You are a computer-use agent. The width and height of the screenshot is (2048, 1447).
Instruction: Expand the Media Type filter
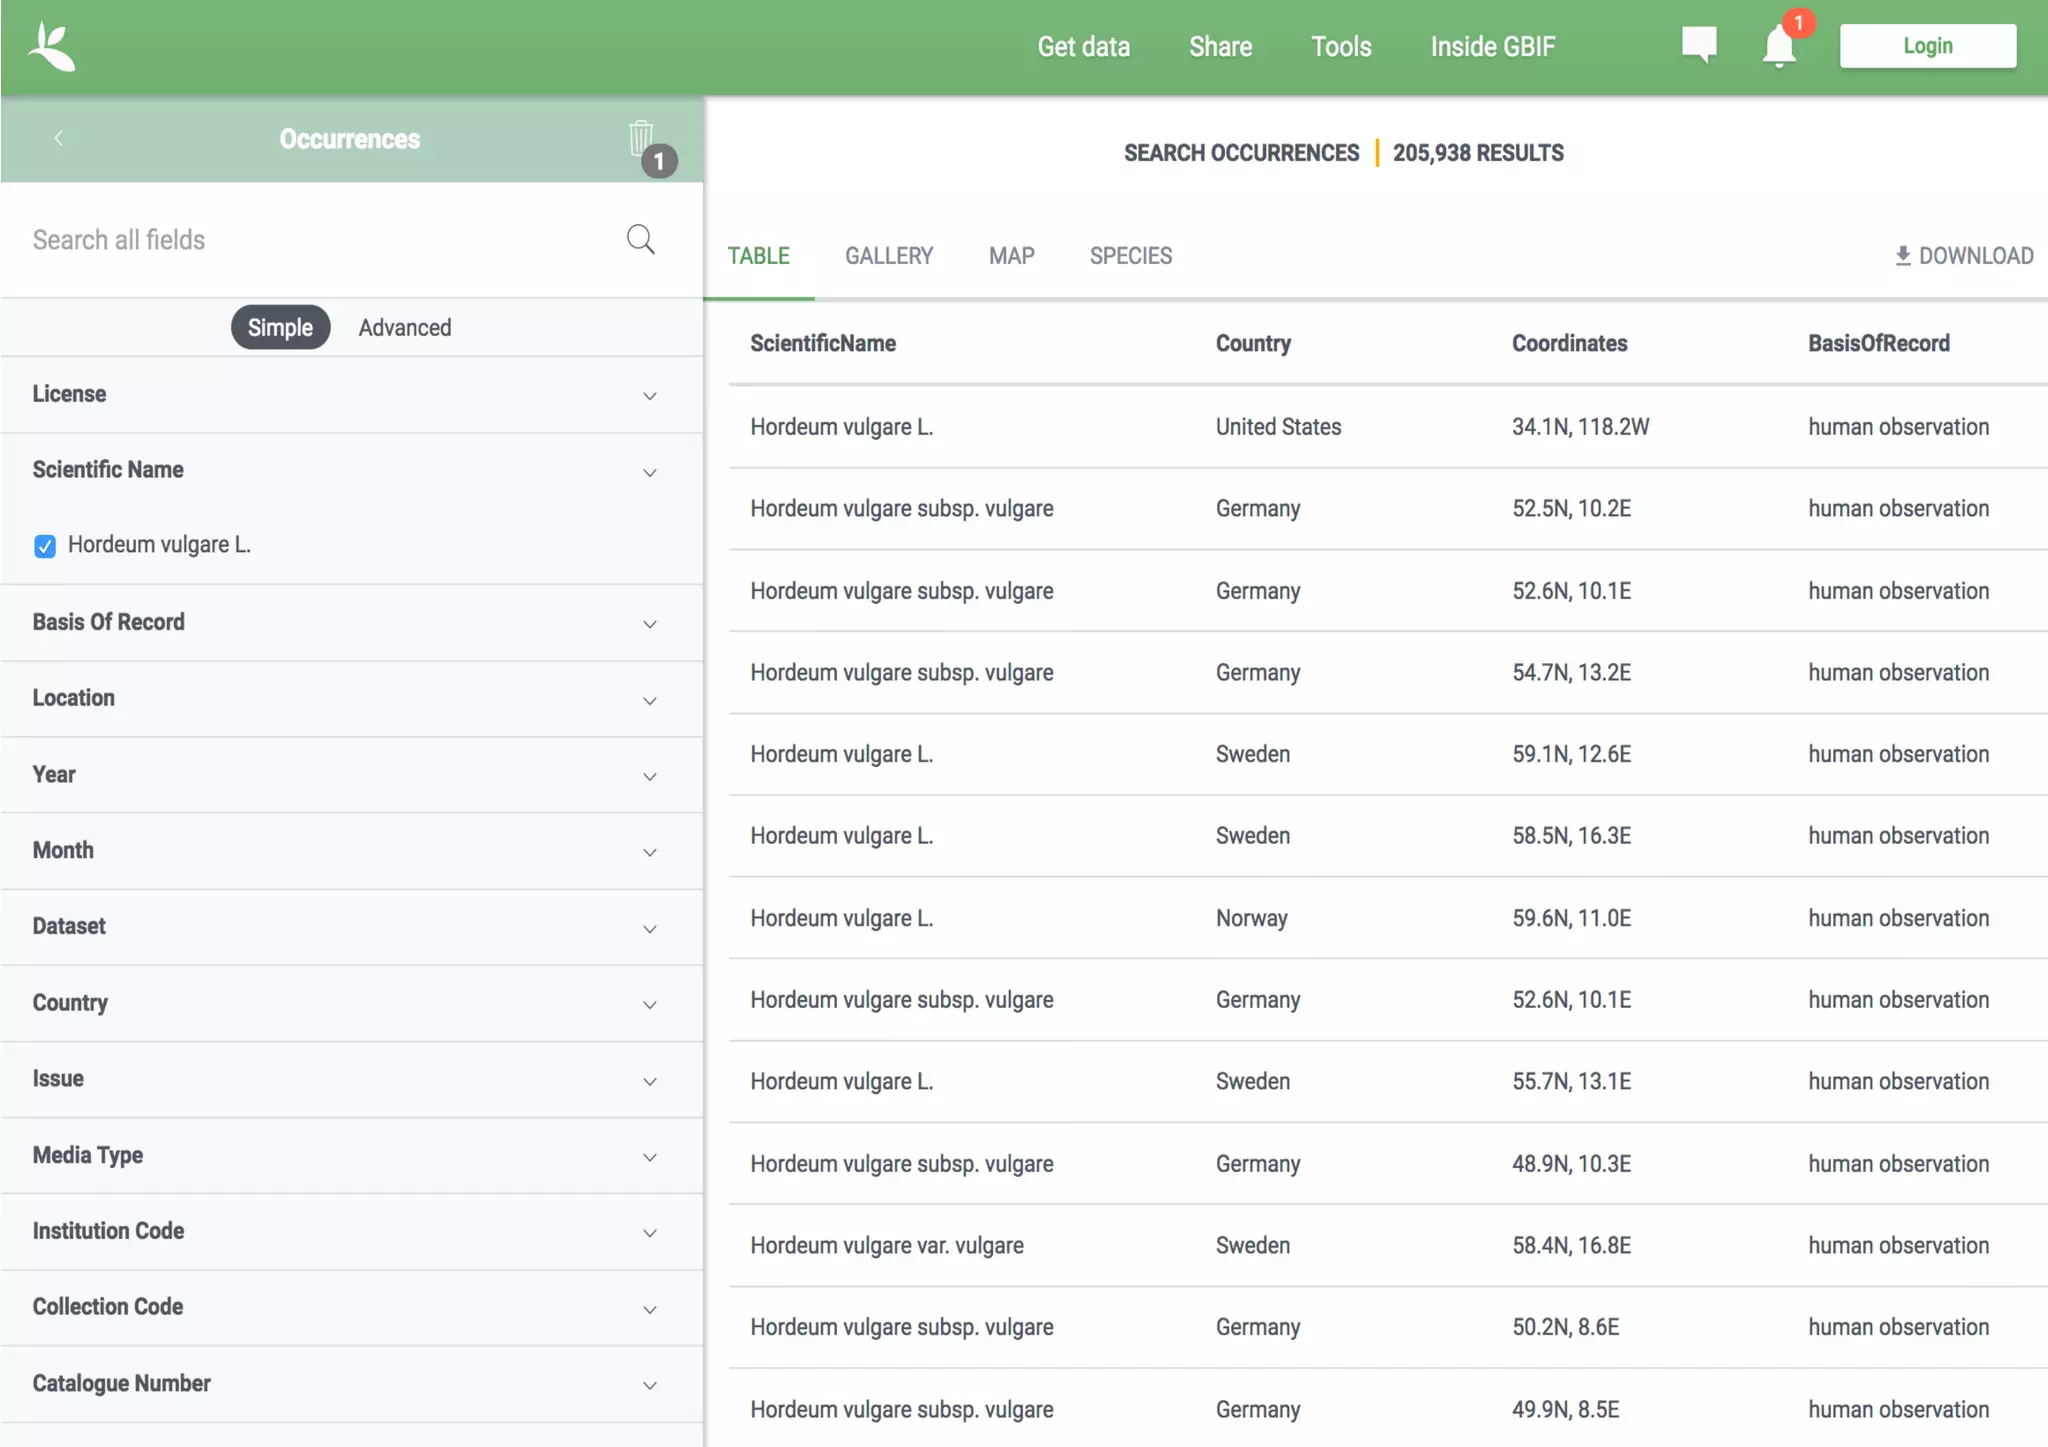[649, 1156]
